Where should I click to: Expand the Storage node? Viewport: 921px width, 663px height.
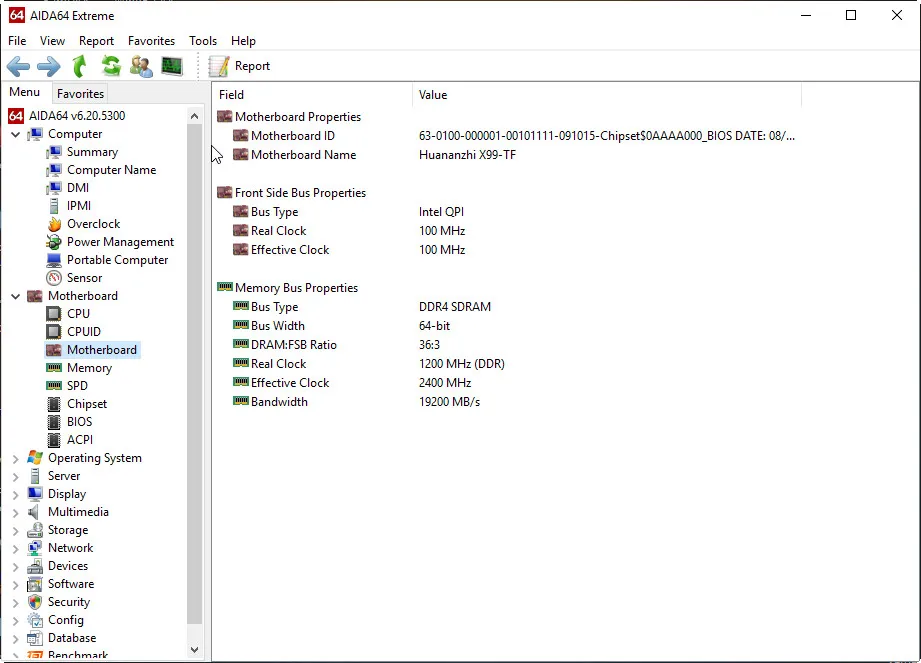[x=16, y=531]
